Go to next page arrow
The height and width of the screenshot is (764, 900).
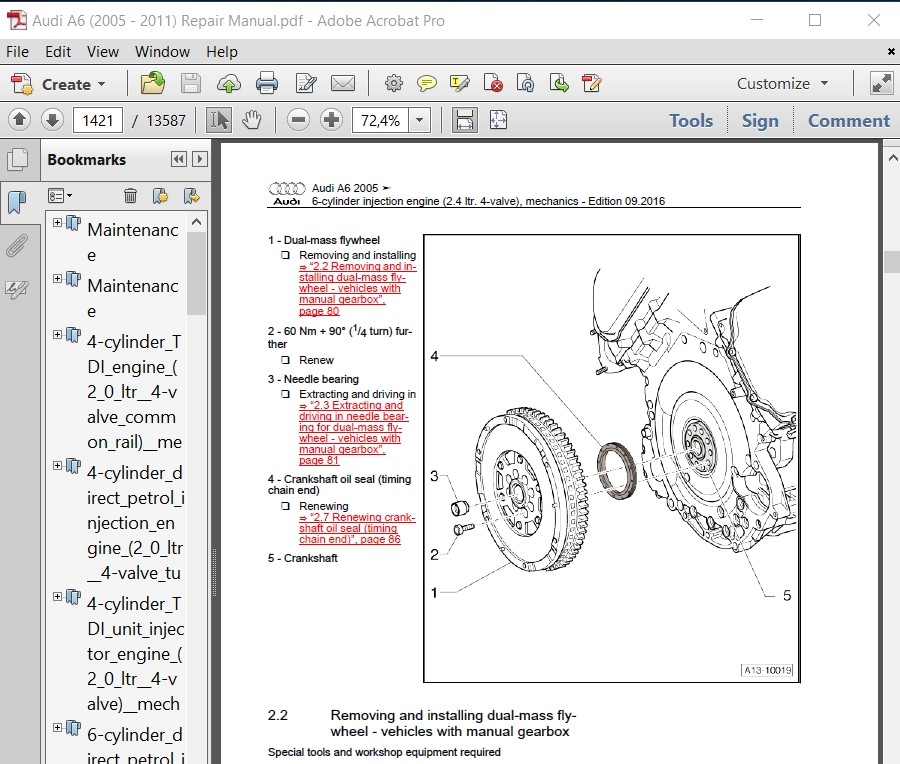52,121
